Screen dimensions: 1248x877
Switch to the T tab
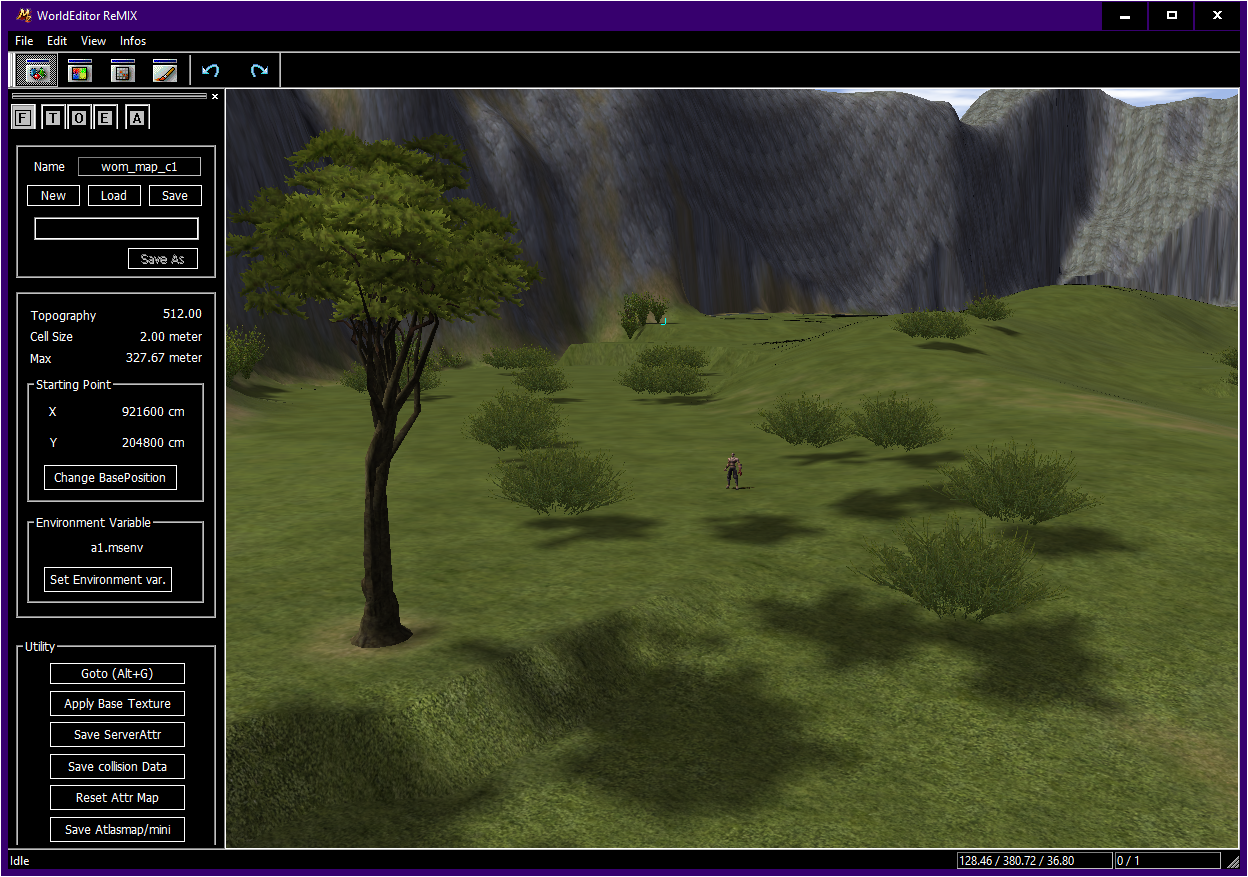point(52,117)
